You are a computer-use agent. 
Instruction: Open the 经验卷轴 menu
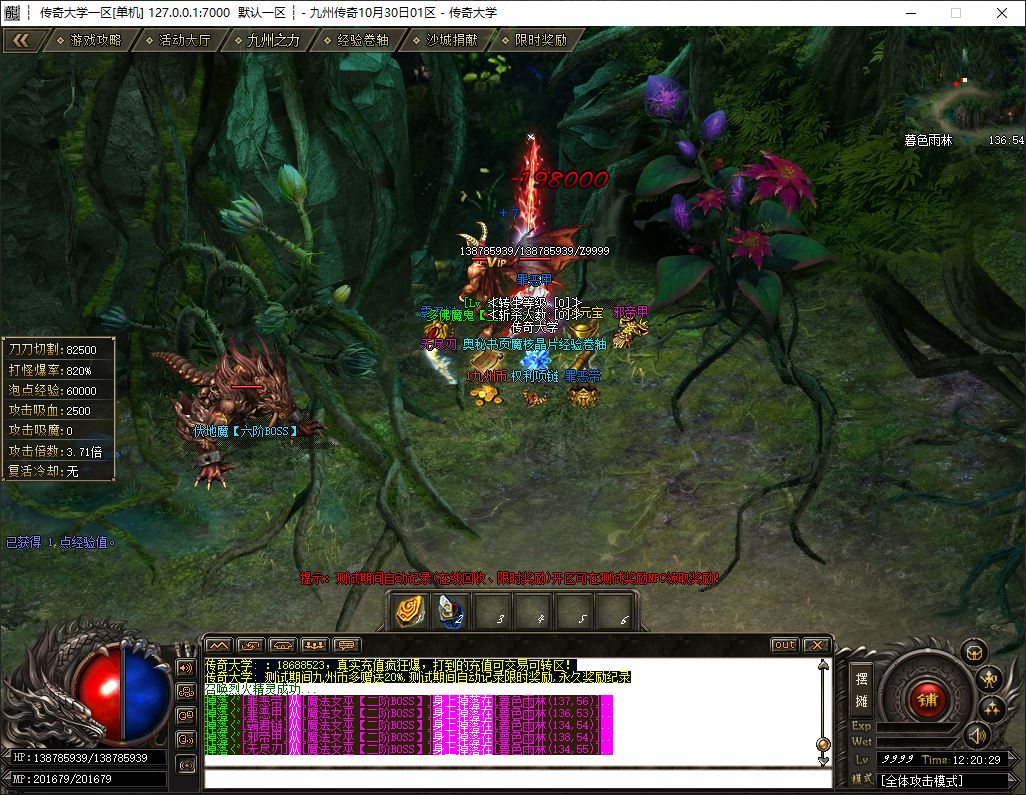(x=356, y=41)
